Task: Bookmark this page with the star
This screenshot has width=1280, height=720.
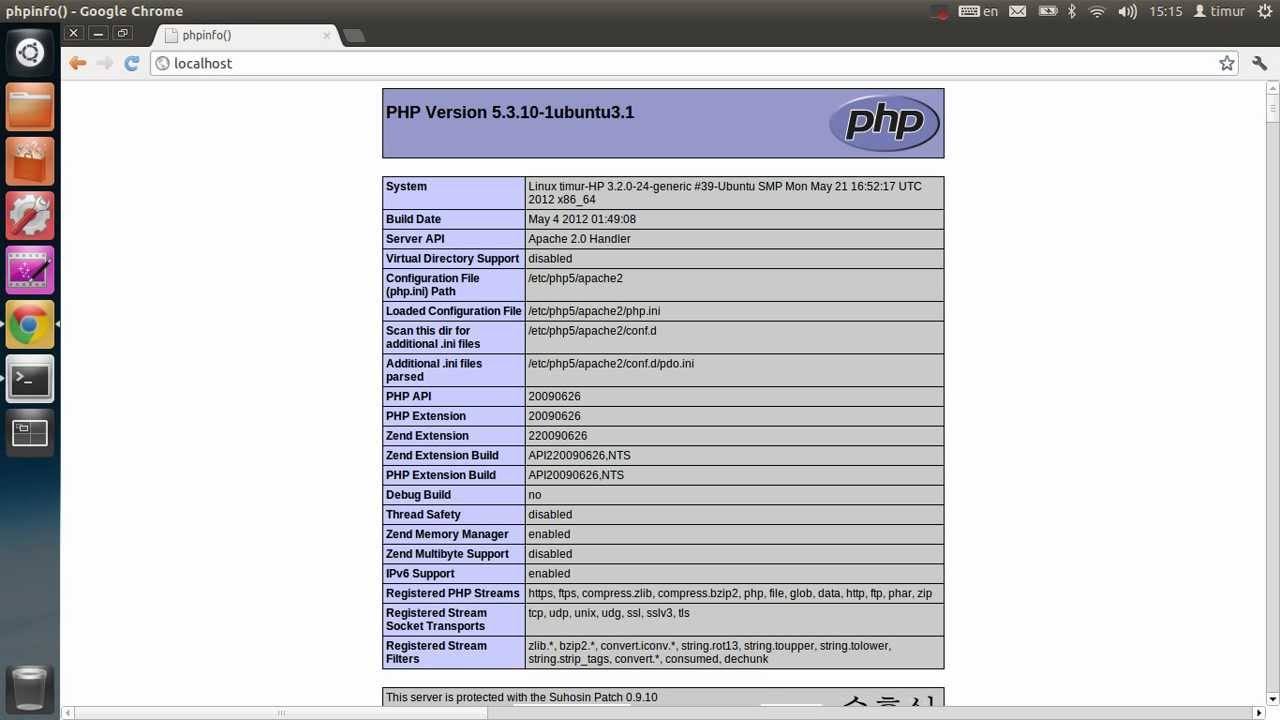Action: pos(1227,63)
